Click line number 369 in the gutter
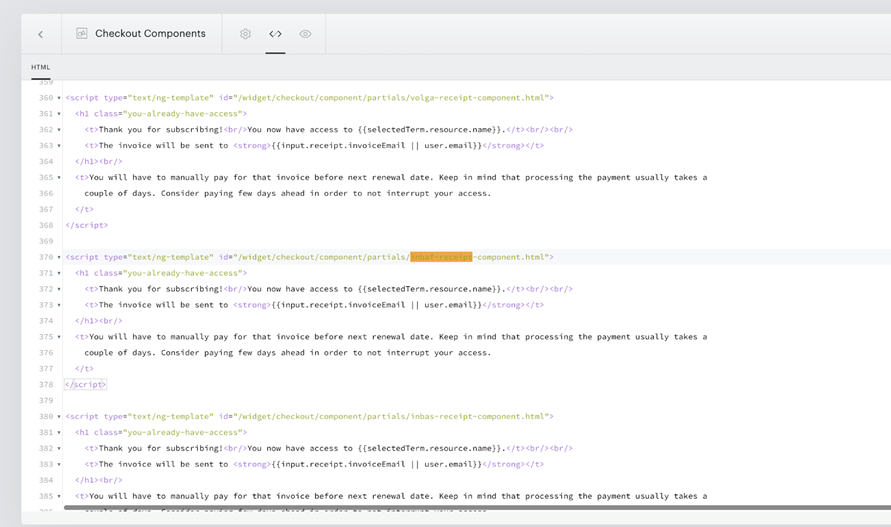The image size is (891, 527). [45, 241]
